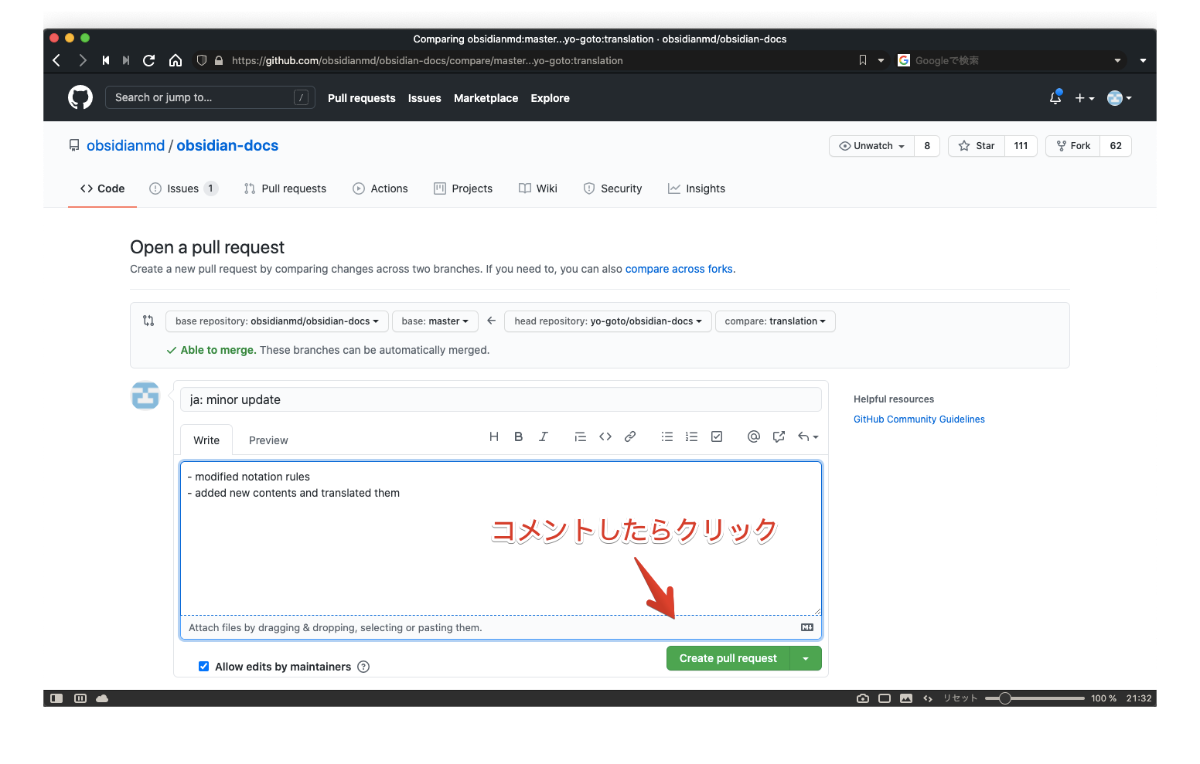
Task: Add a bulleted list
Action: [x=667, y=437]
